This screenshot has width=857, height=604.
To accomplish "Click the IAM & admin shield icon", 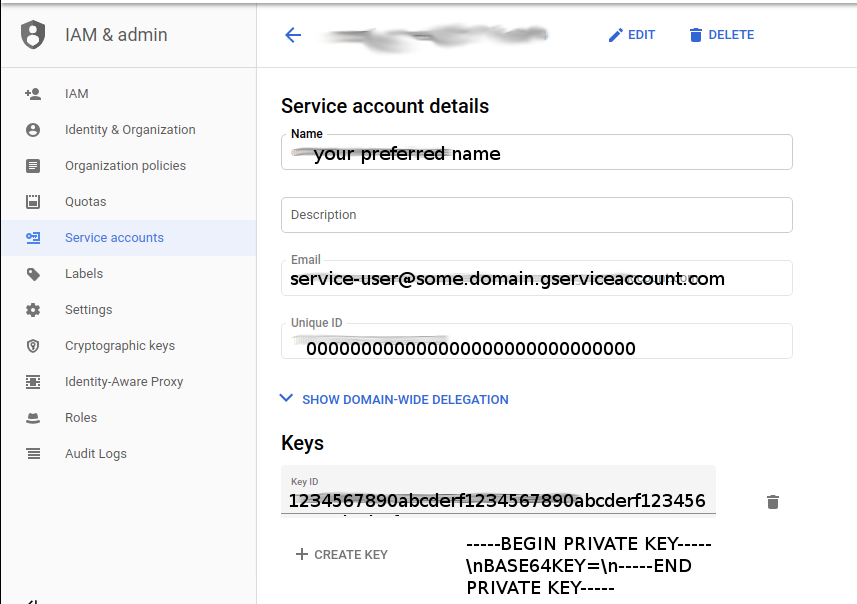I will [x=33, y=35].
